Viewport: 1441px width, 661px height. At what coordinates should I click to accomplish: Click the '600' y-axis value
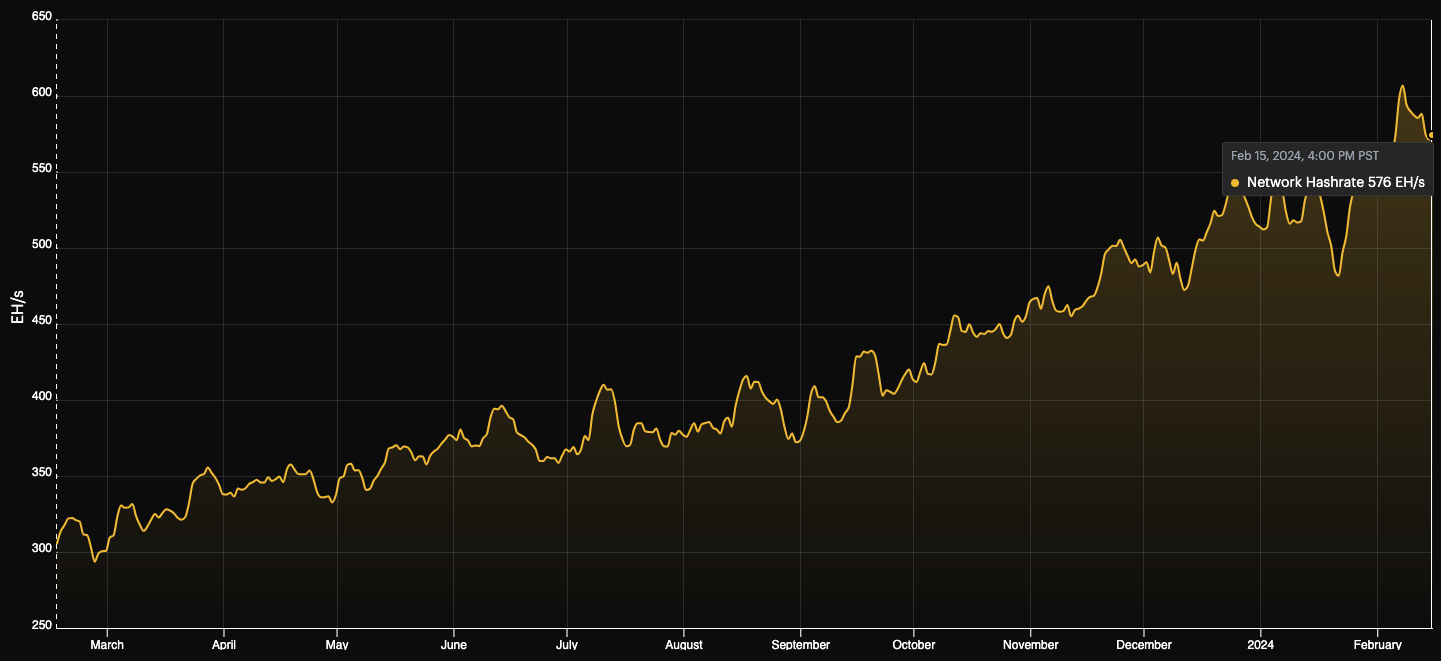42,95
